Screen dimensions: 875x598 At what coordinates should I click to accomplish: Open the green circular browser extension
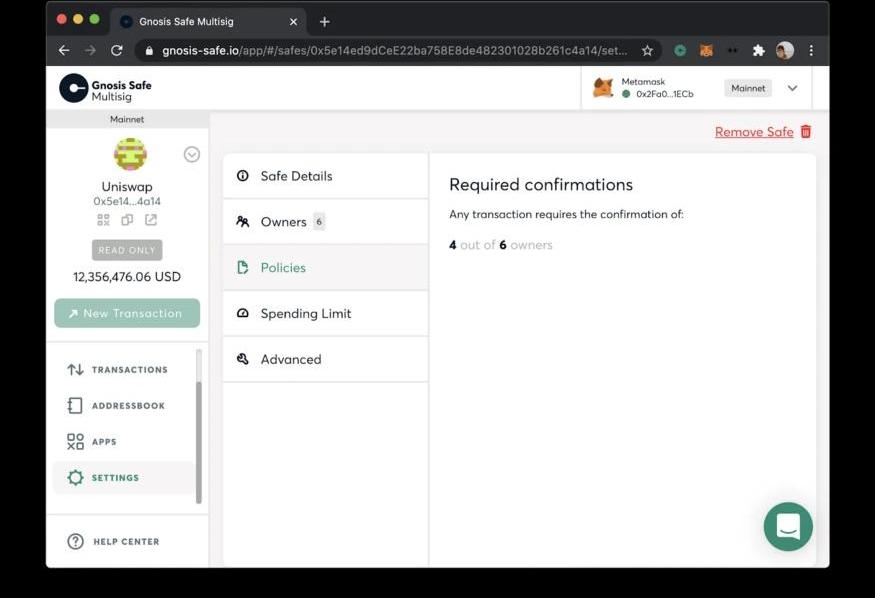[x=680, y=51]
